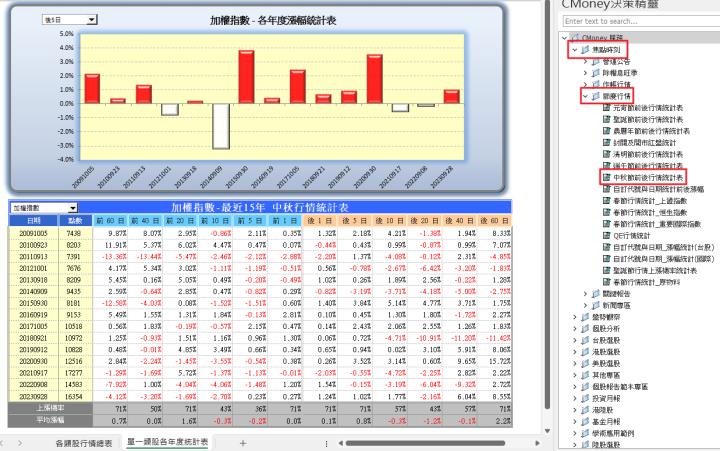Click the 聖誕節行情上漲機率統計表 report icon
Image resolution: width=720 pixels, height=451 pixels.
coord(606,271)
